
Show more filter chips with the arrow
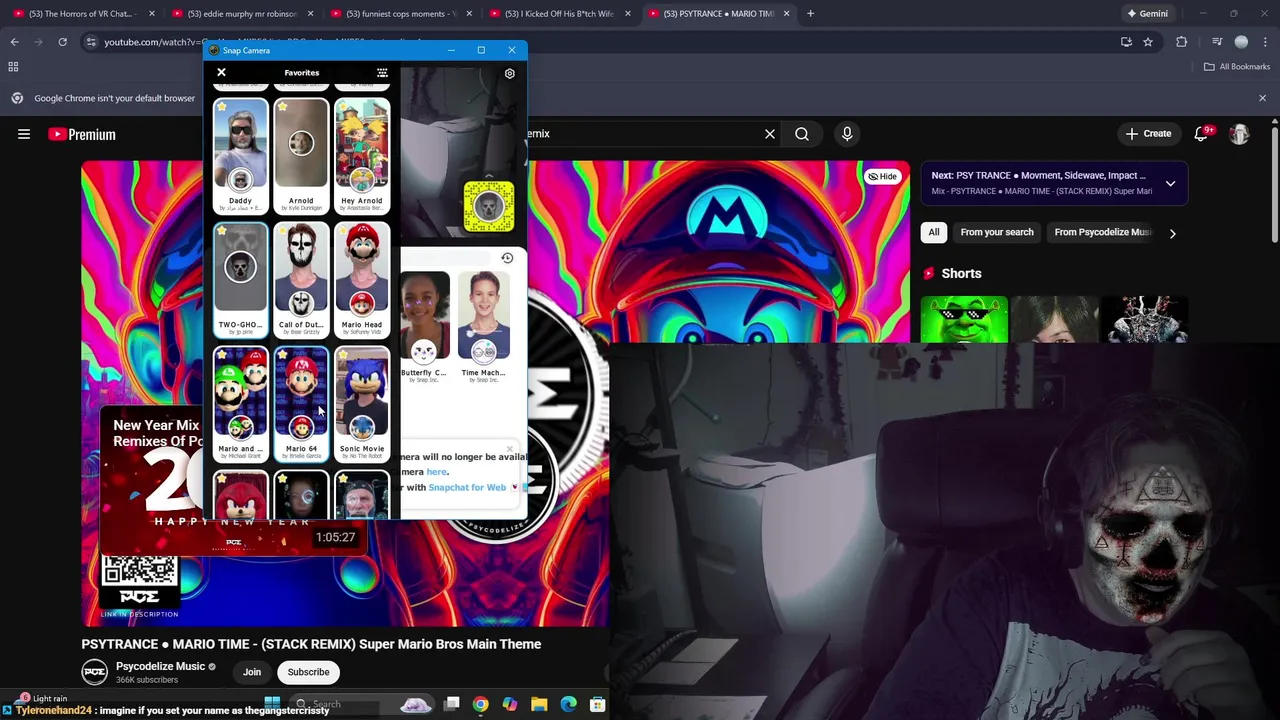pos(1172,233)
